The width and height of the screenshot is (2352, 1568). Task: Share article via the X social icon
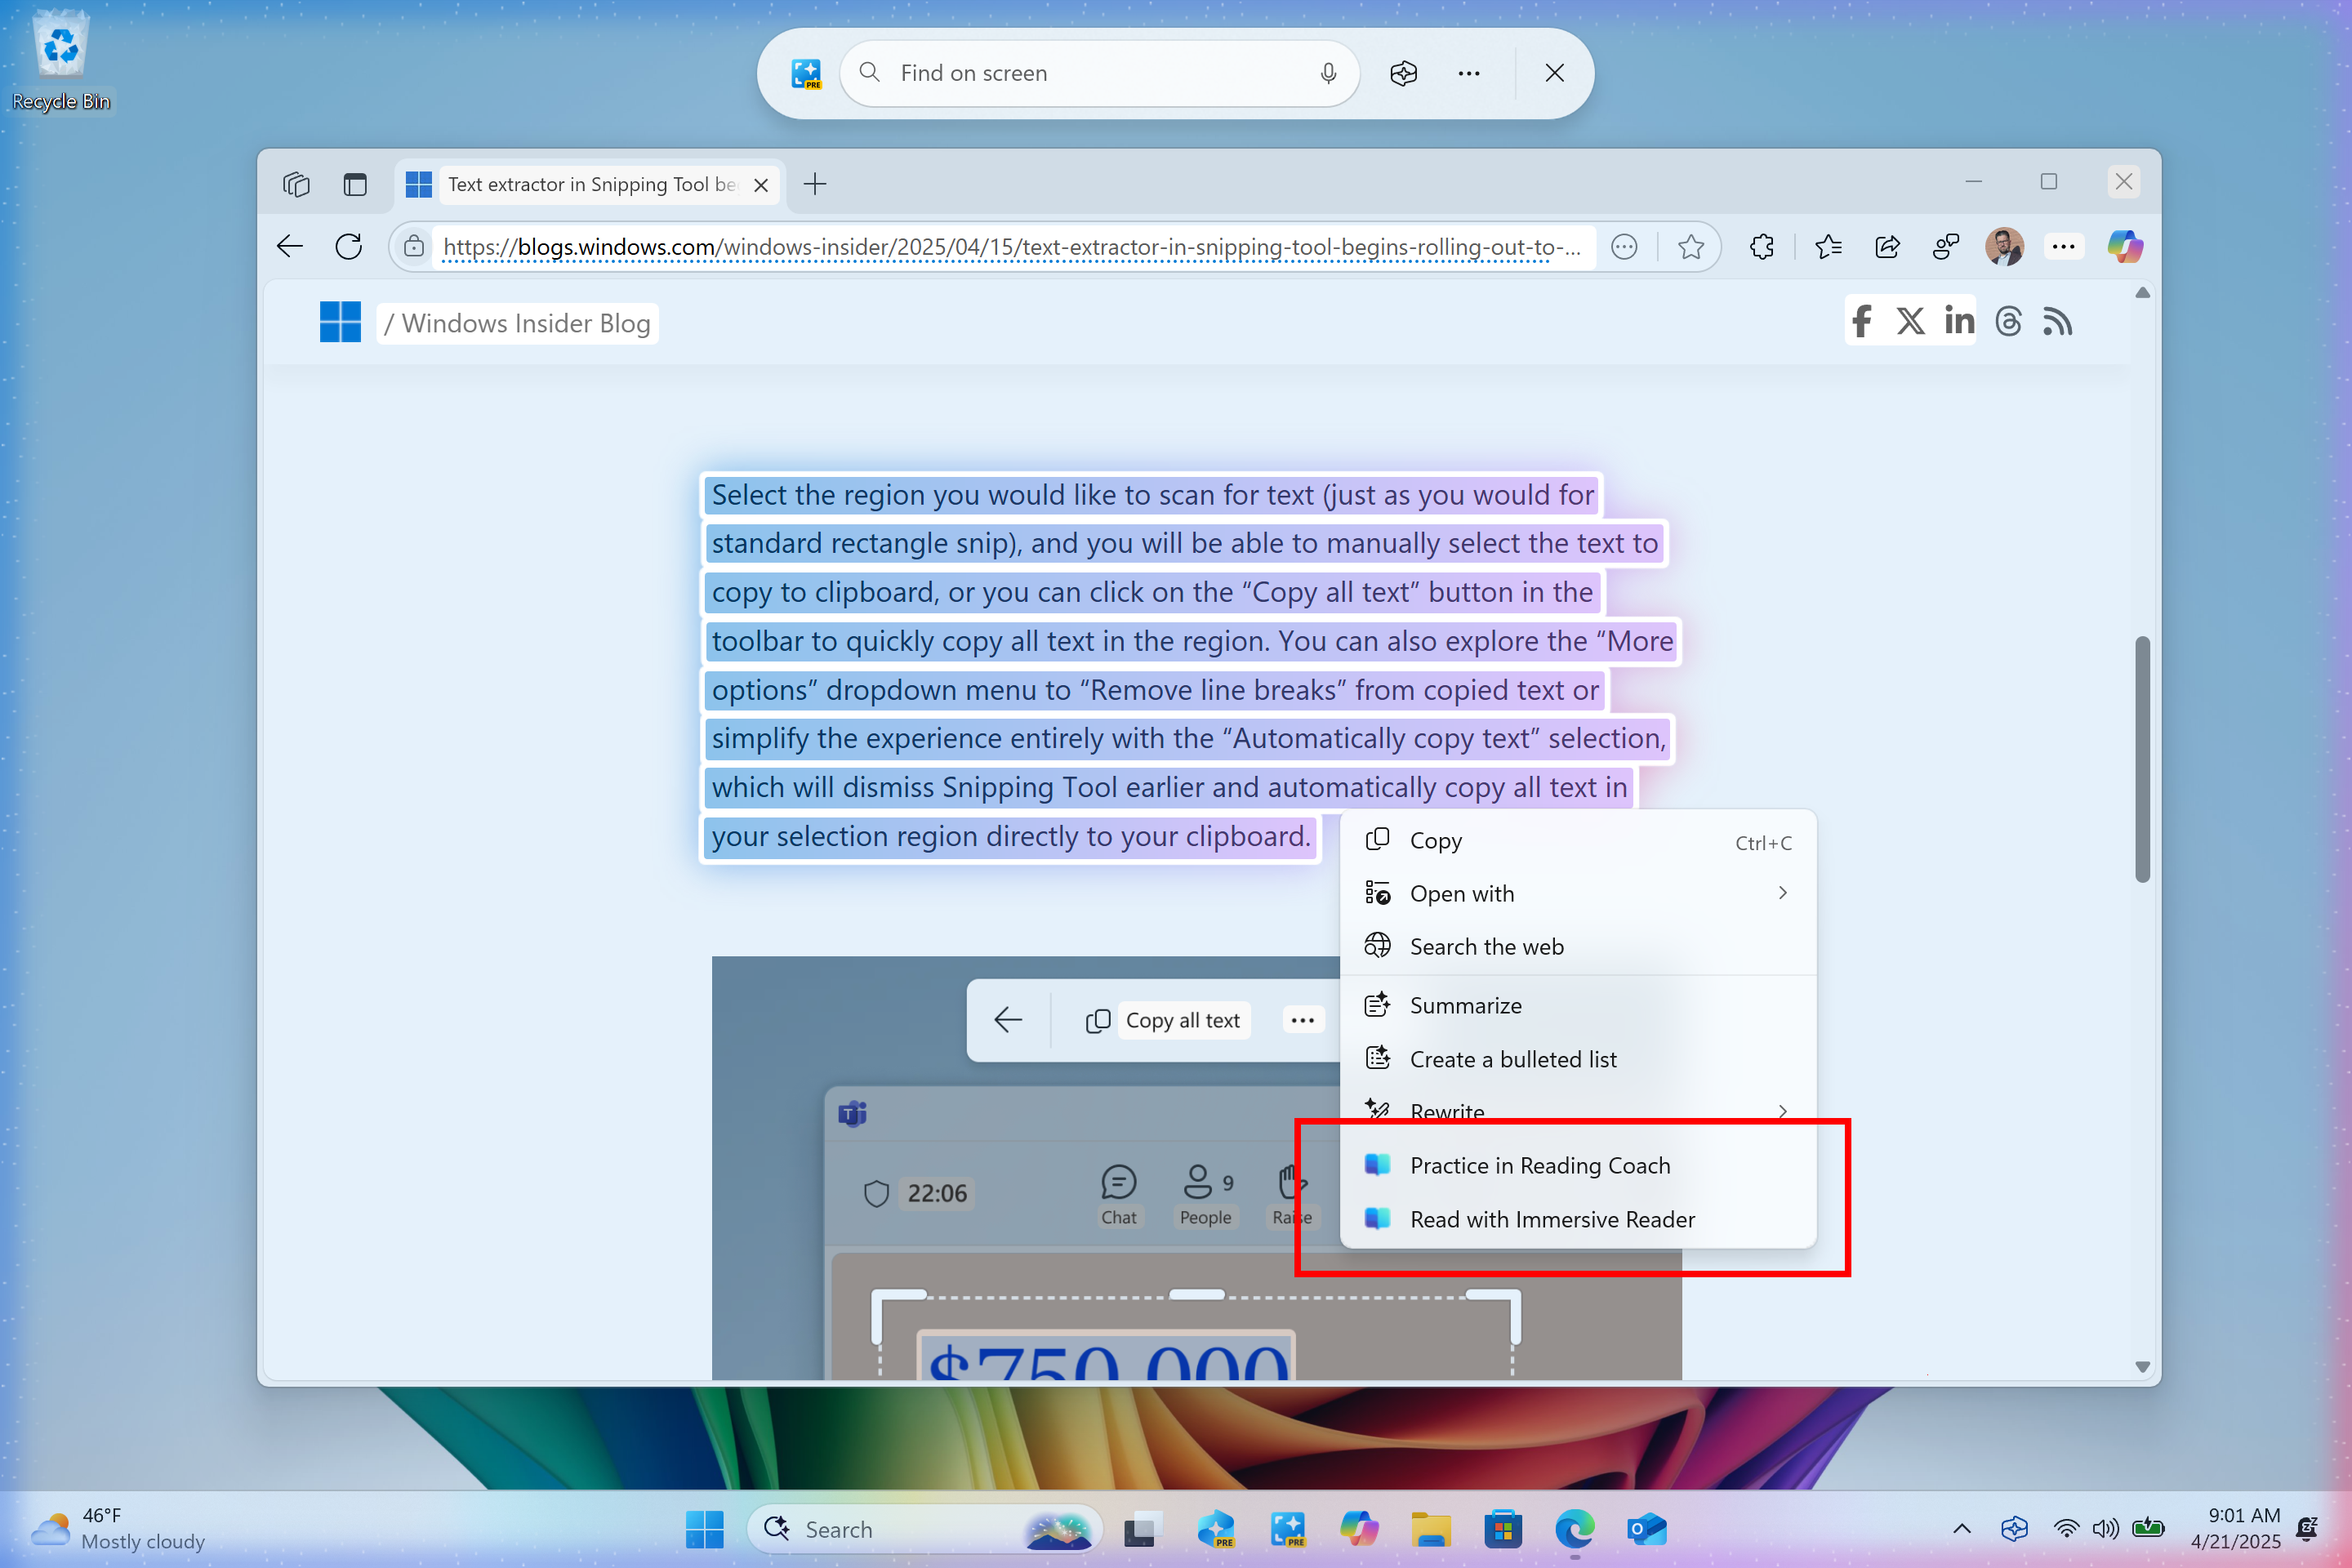pos(1910,321)
